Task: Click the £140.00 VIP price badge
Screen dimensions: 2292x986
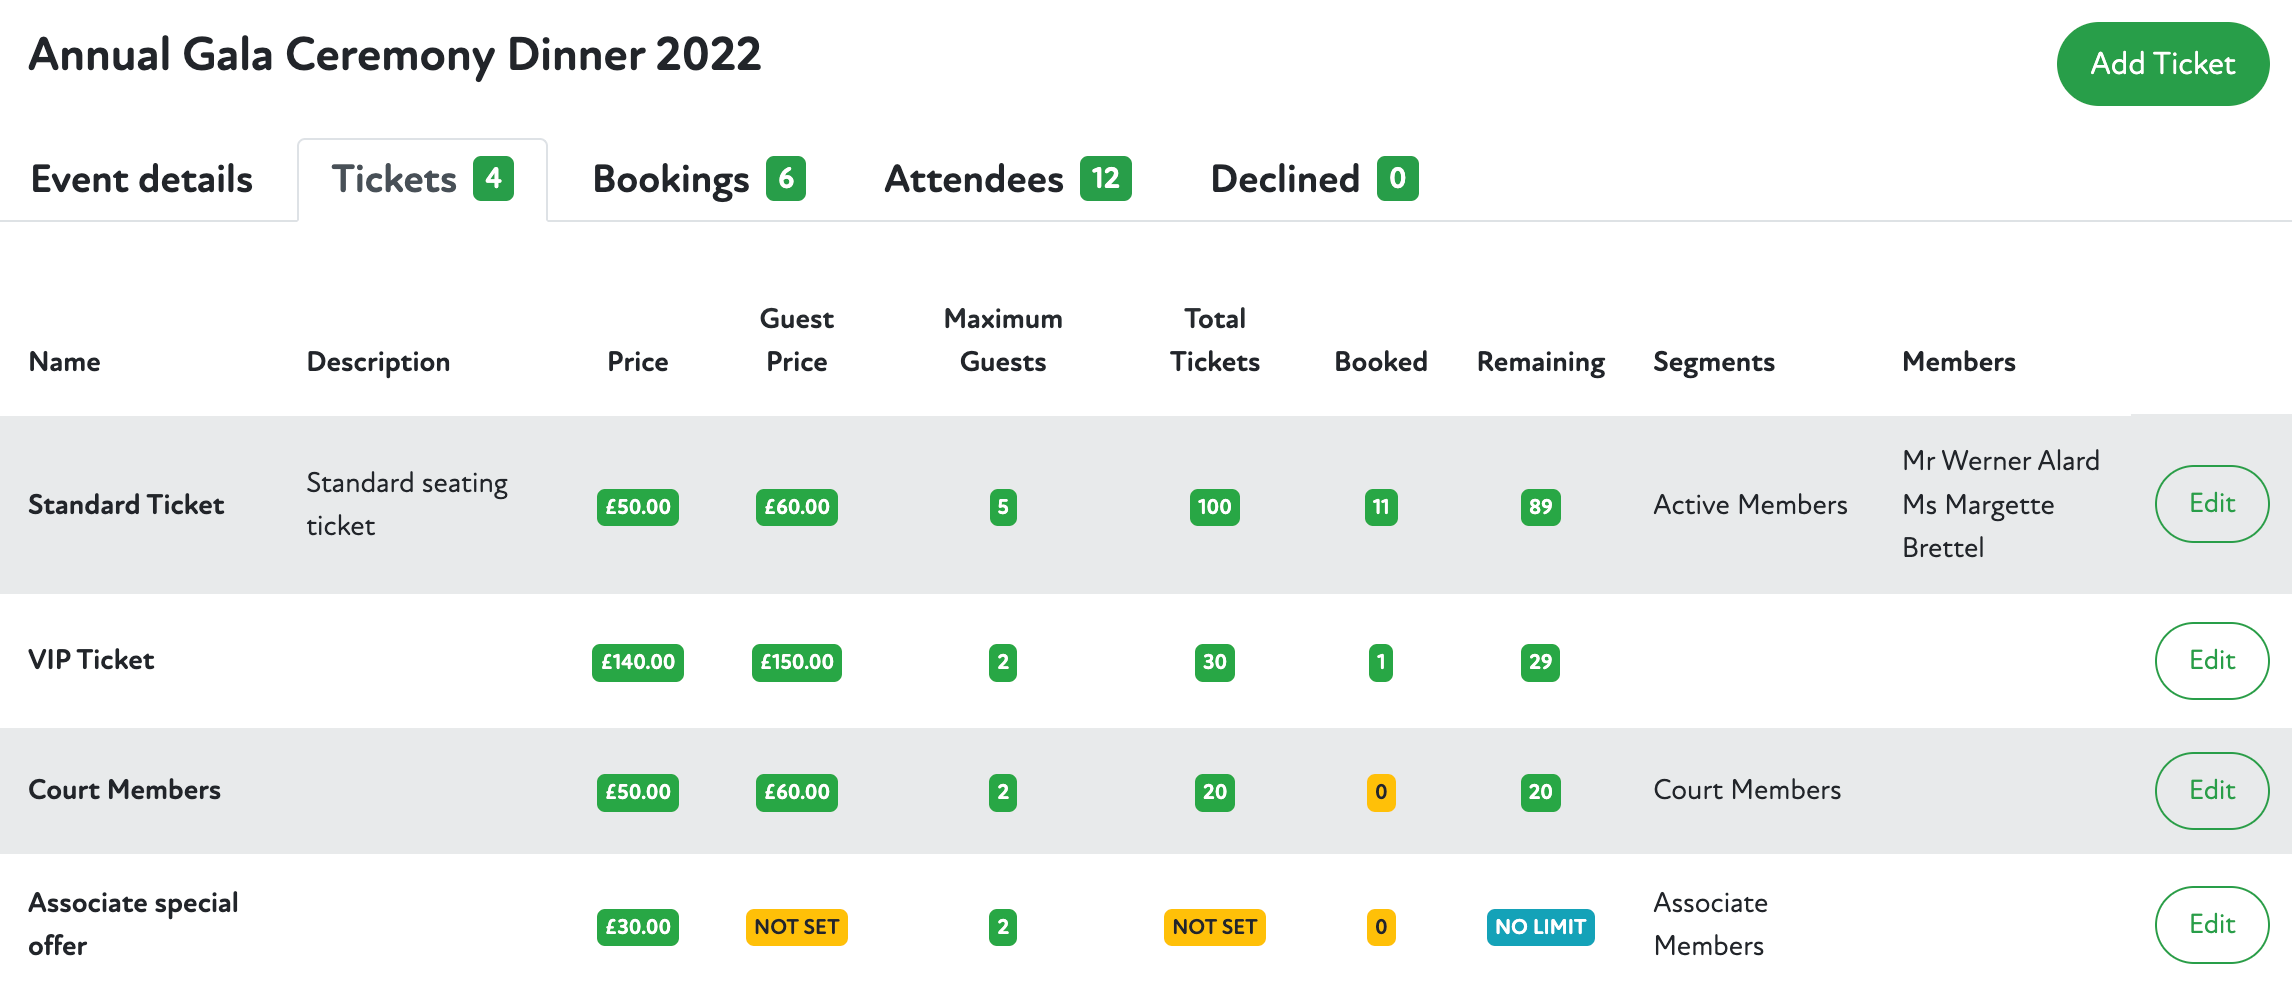Action: 637,662
